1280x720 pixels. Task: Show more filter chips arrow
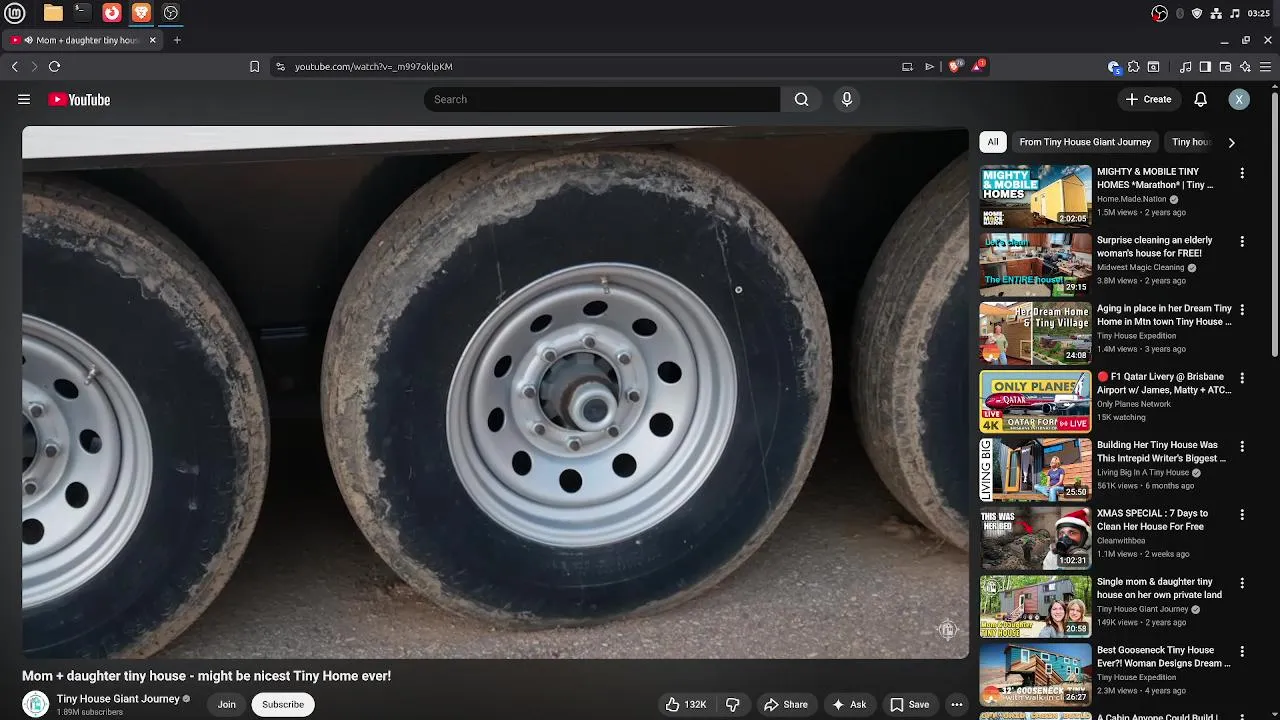(x=1231, y=142)
